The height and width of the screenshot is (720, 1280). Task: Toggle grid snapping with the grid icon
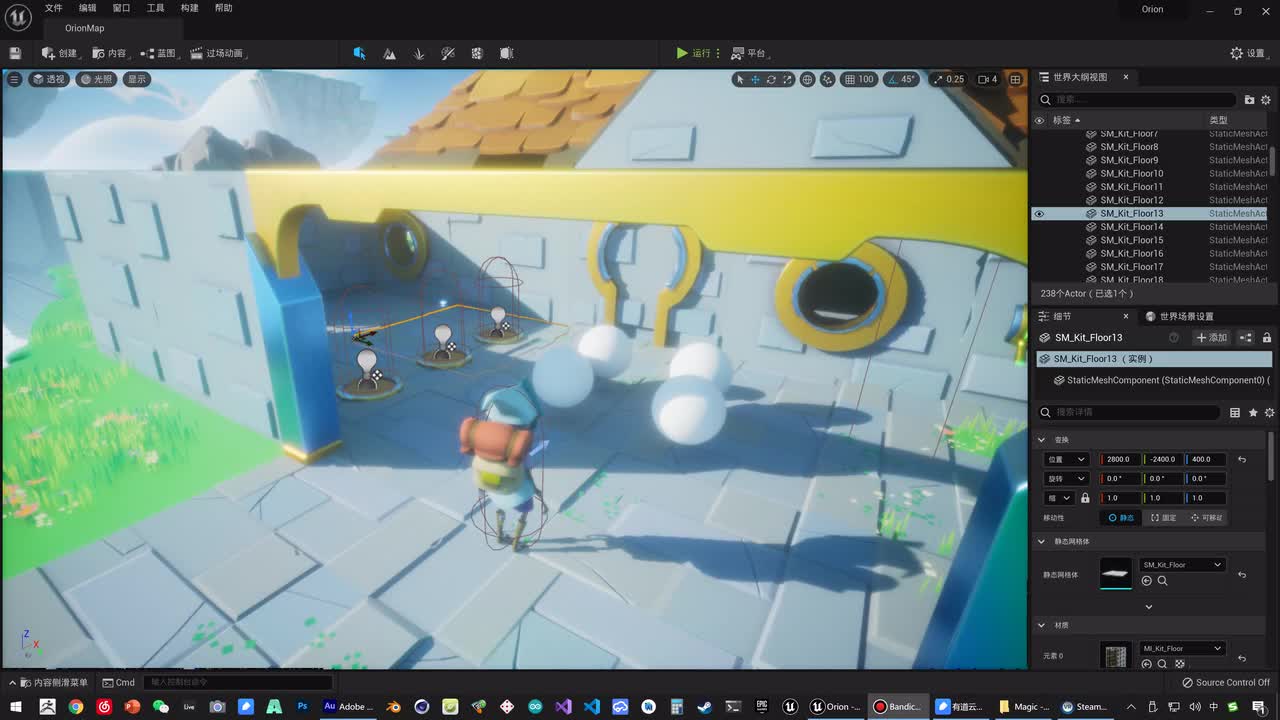click(x=849, y=79)
